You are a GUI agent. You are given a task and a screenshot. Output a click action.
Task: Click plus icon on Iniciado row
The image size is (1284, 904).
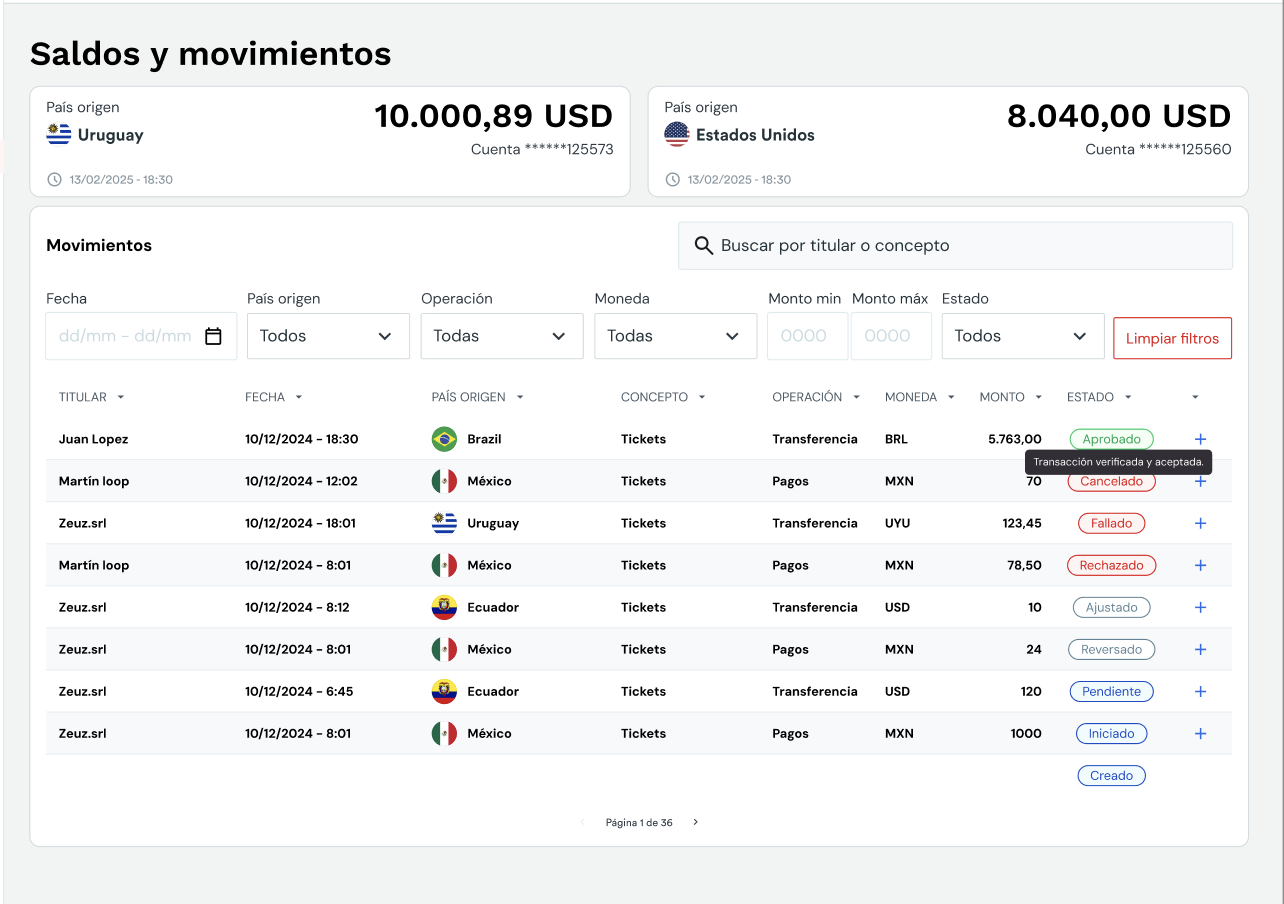(x=1201, y=733)
